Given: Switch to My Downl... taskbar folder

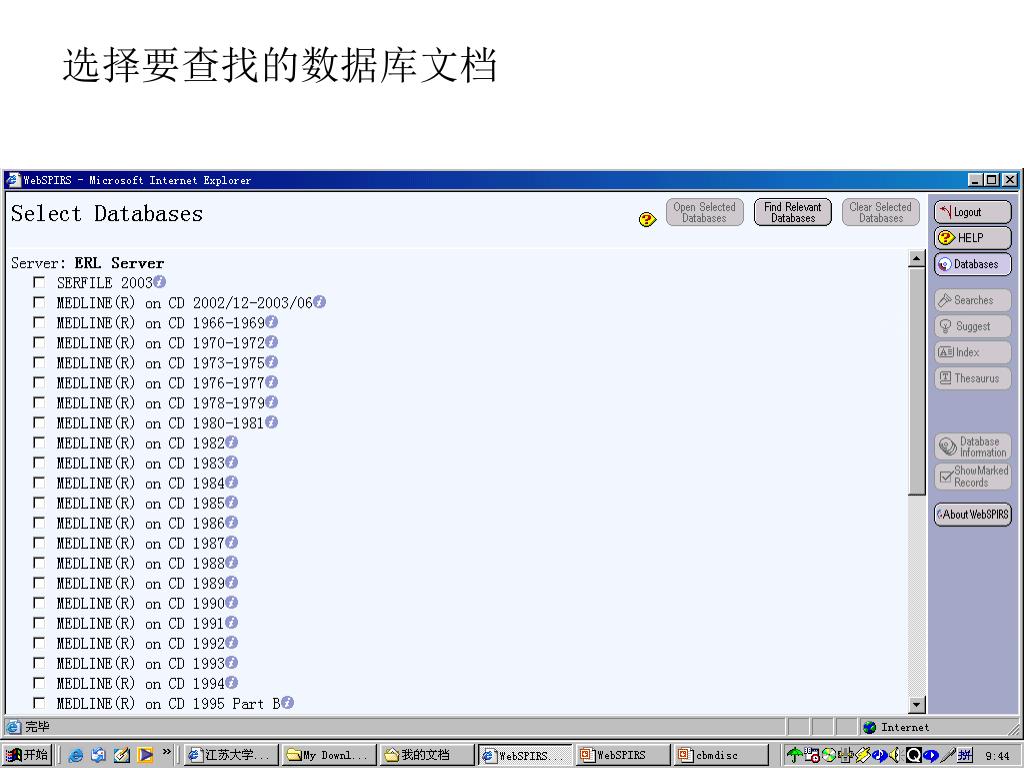Looking at the screenshot, I should pyautogui.click(x=329, y=755).
